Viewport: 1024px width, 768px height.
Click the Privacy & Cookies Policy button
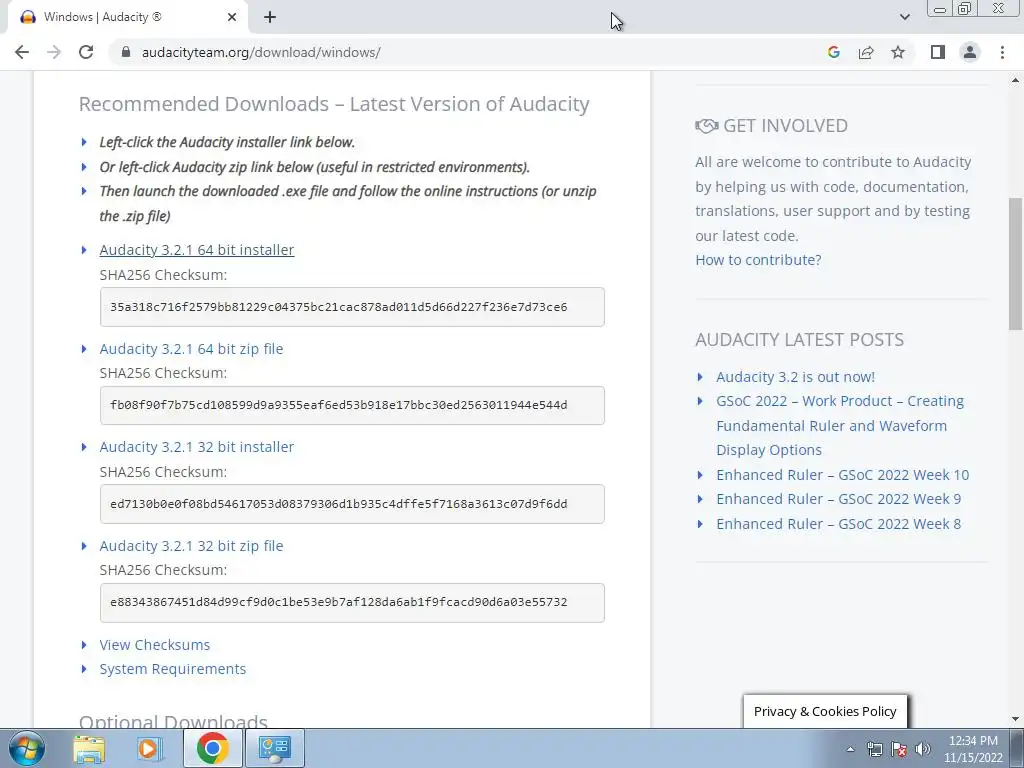825,711
